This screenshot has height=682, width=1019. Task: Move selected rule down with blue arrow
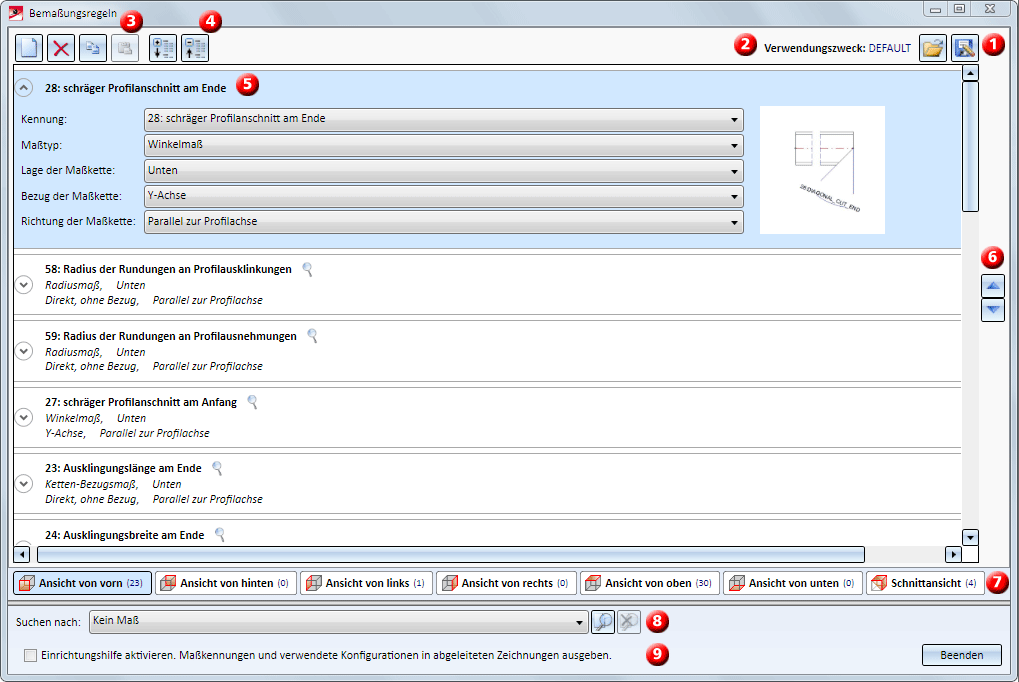(x=993, y=309)
